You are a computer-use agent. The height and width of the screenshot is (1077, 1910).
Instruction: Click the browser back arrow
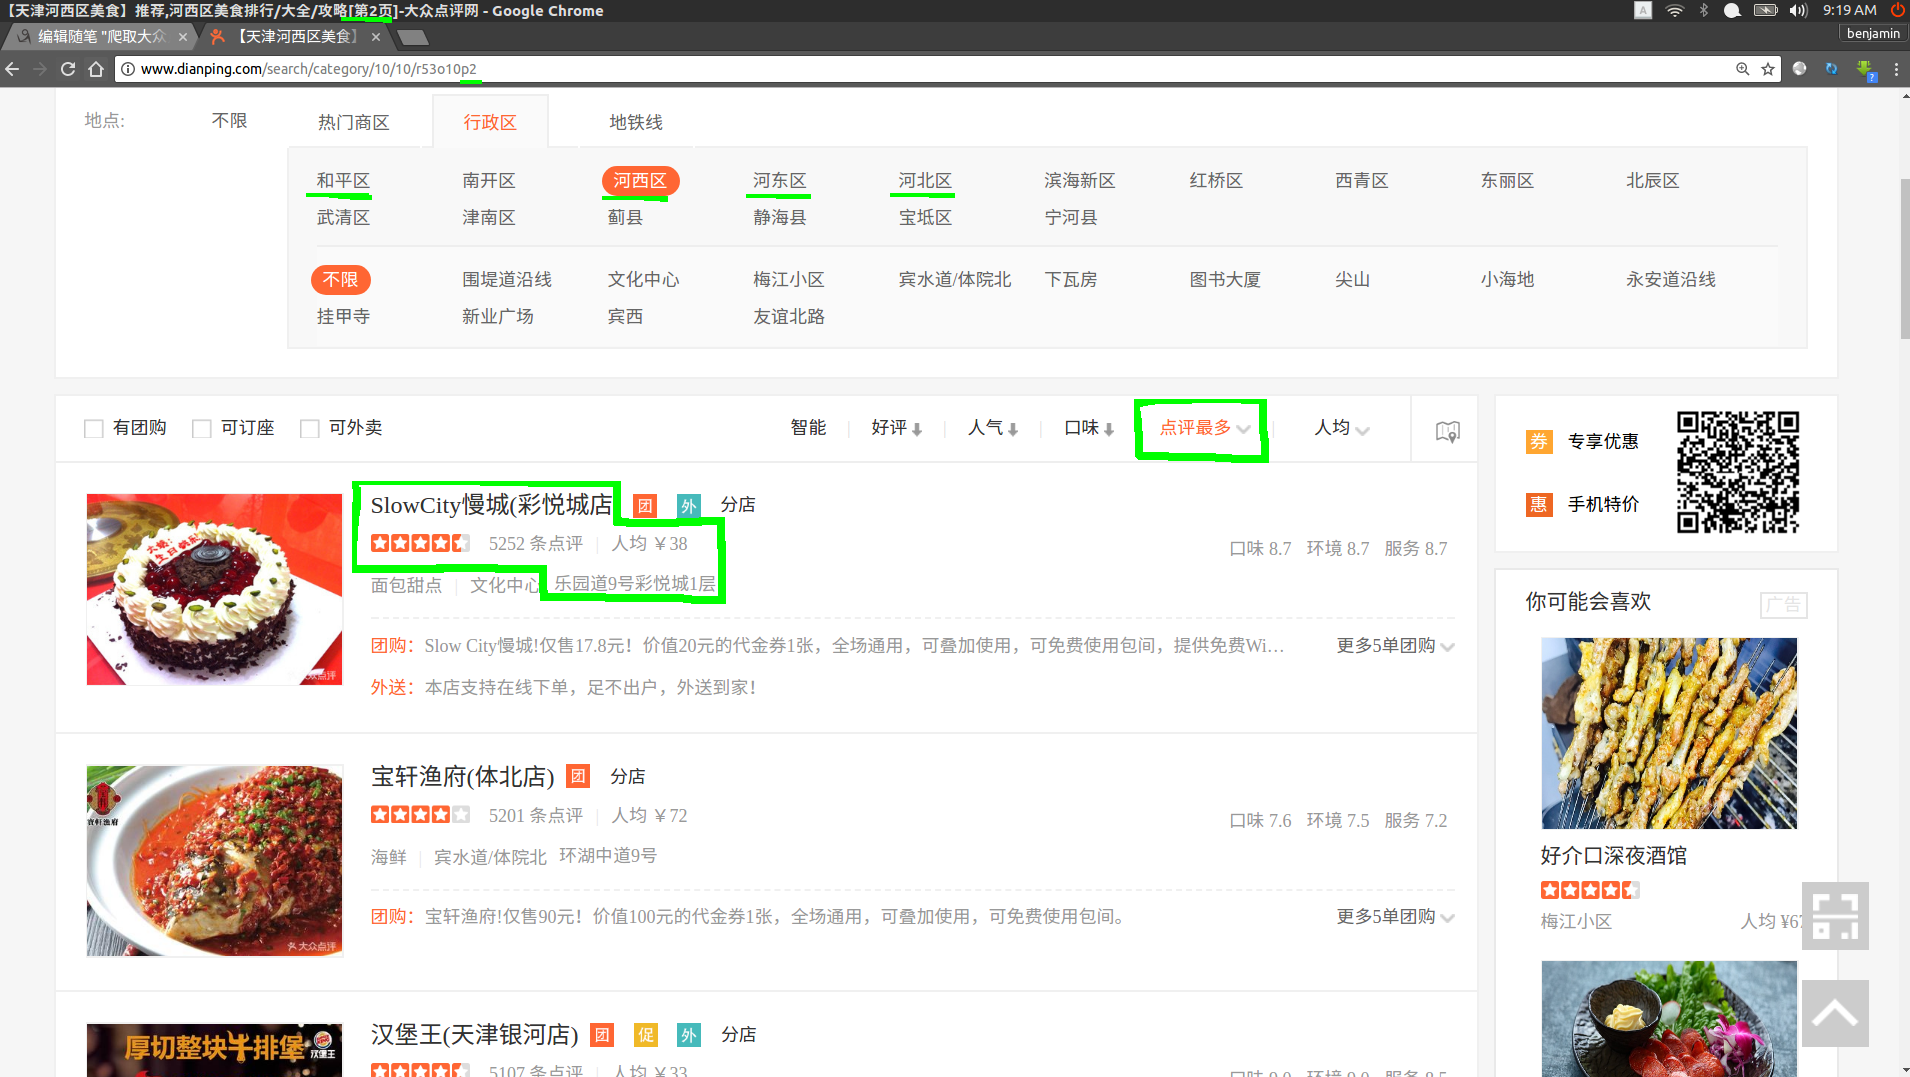pos(12,69)
